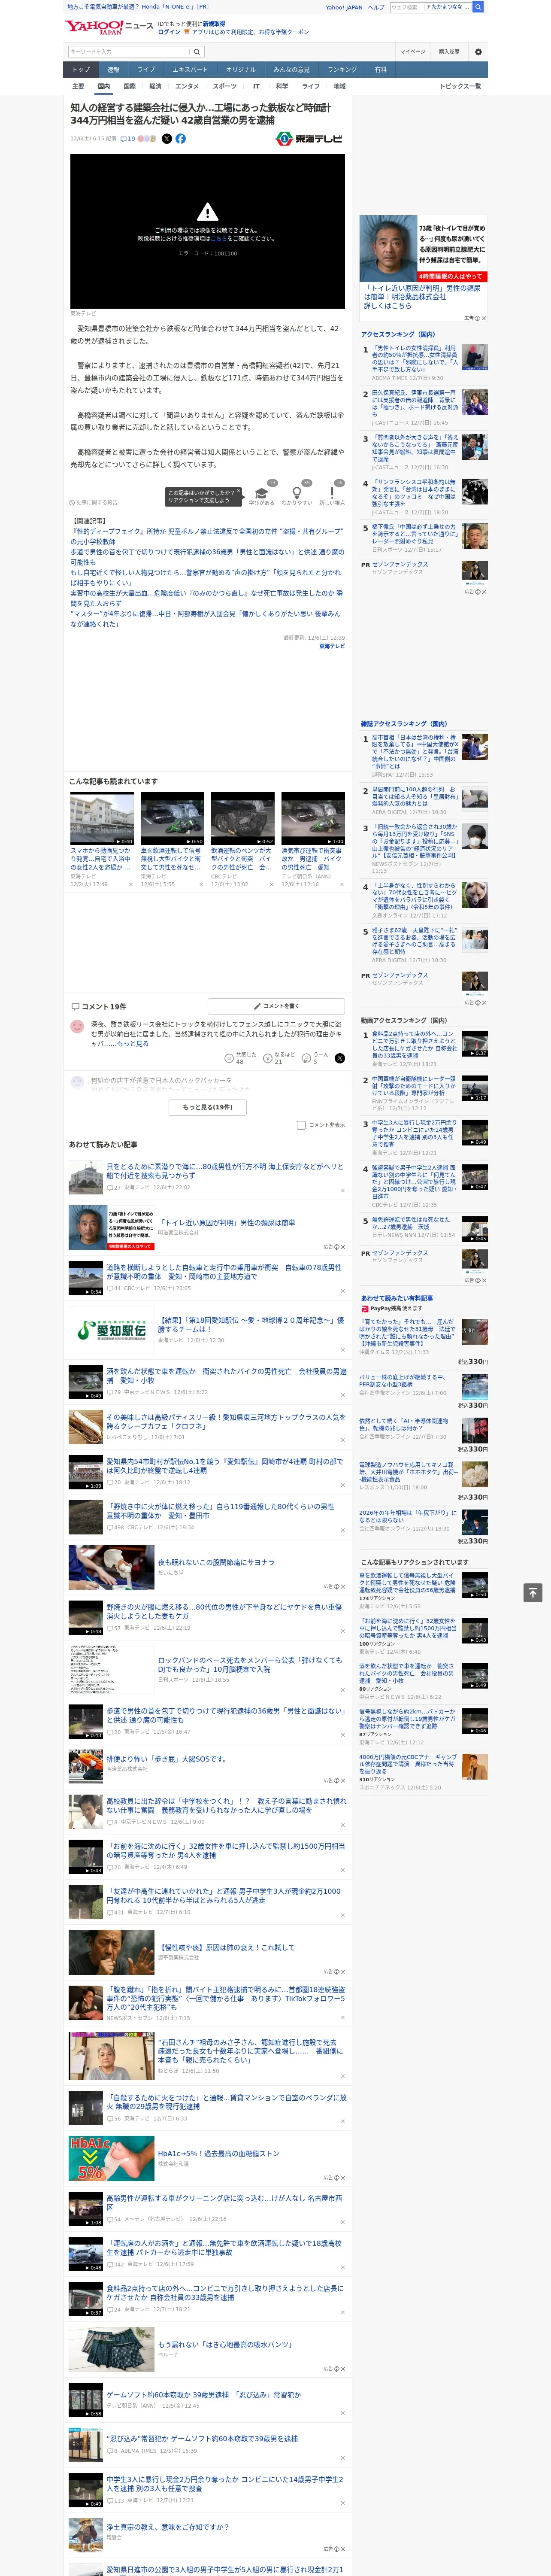Open ranking item 1 about 男性トイレ女性清掃員
551x2576 pixels.
[414, 359]
